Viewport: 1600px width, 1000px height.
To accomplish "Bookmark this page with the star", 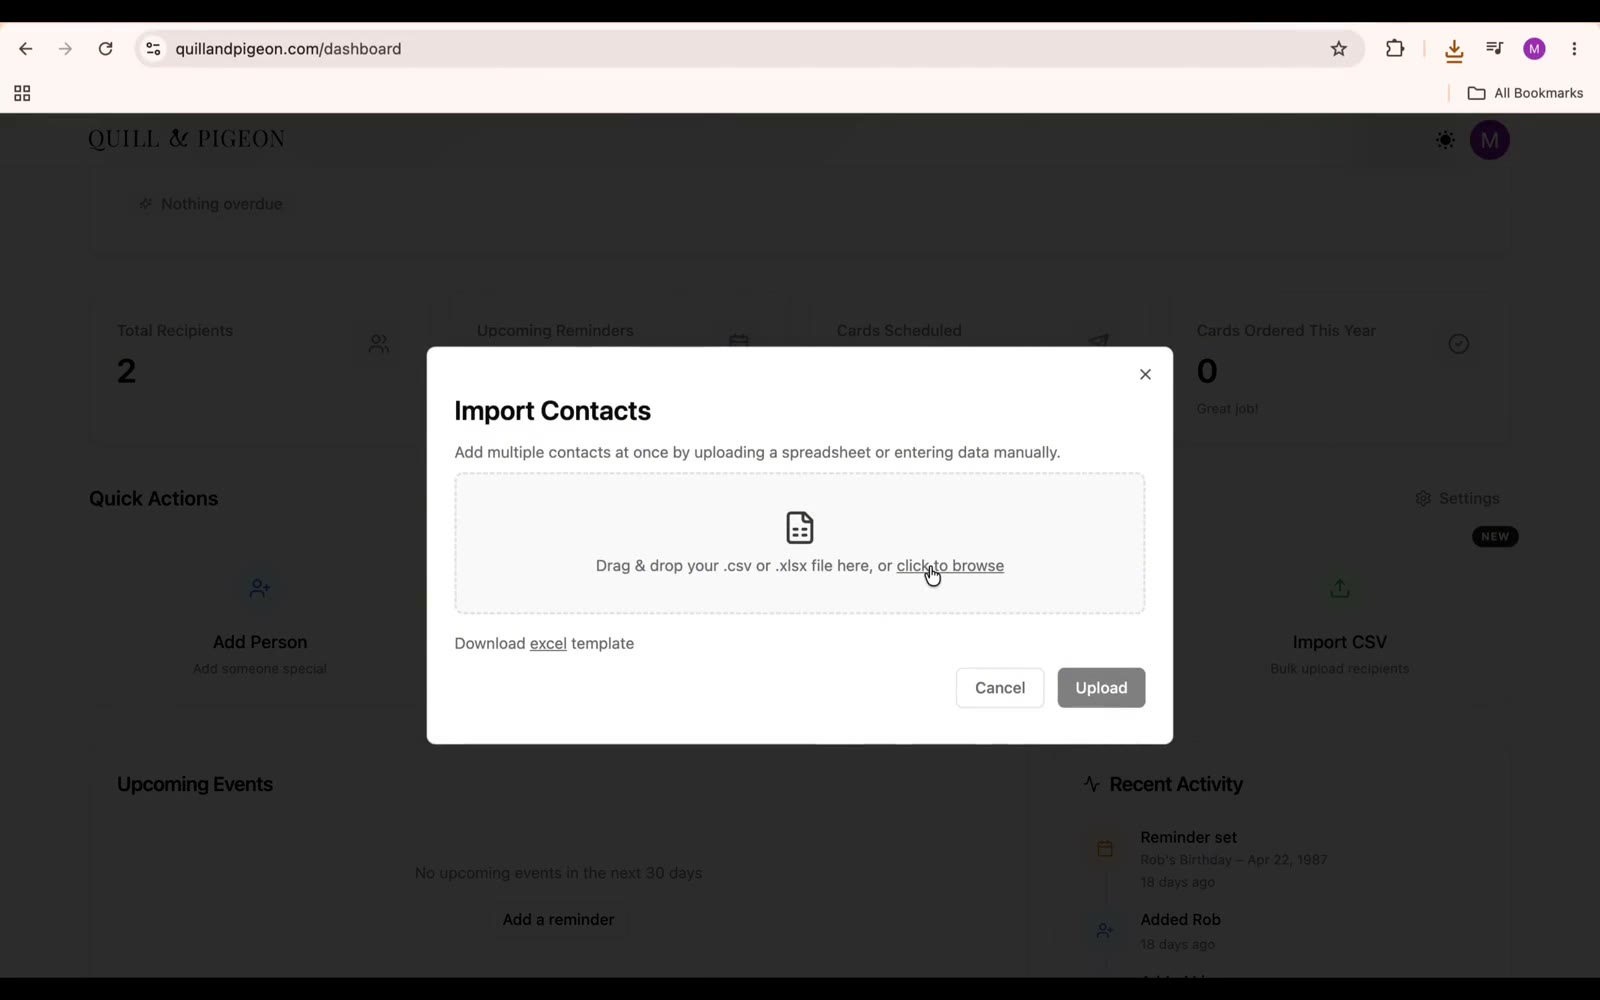I will point(1339,49).
